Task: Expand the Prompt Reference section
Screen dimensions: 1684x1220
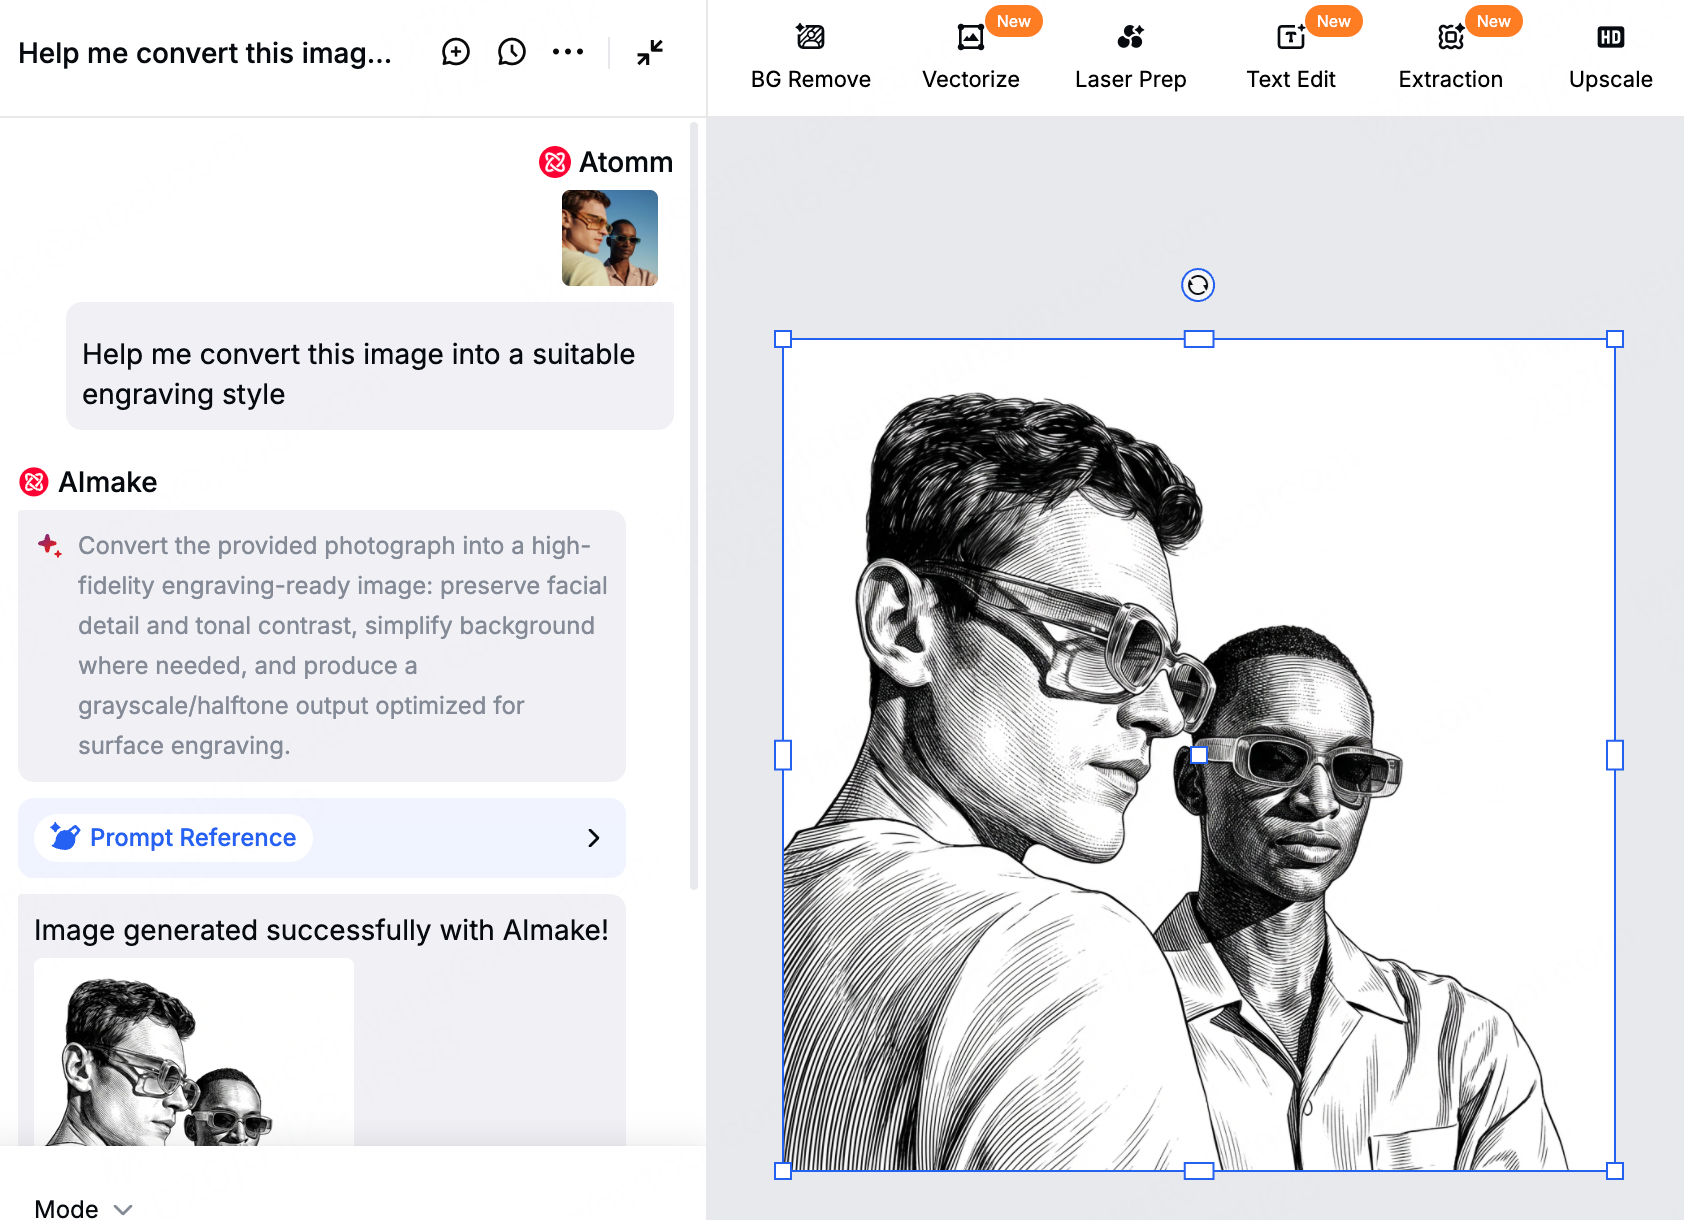Action: [193, 838]
